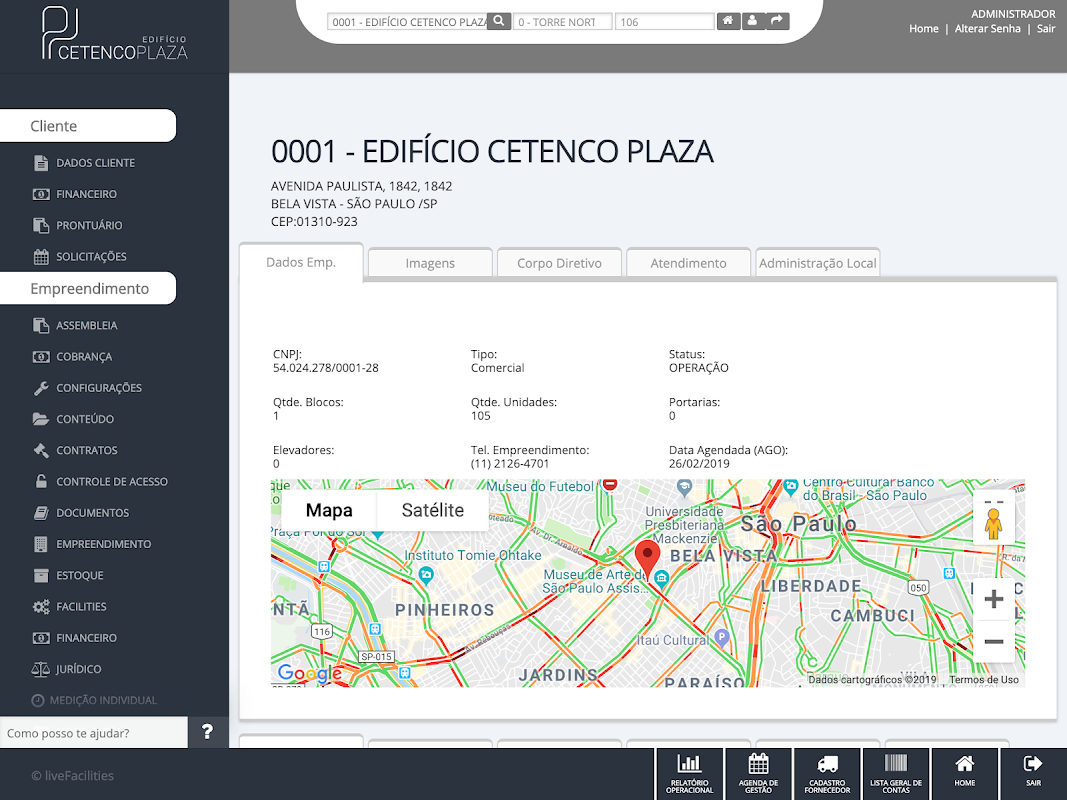Open Dados Cliente document icon

(x=41, y=163)
